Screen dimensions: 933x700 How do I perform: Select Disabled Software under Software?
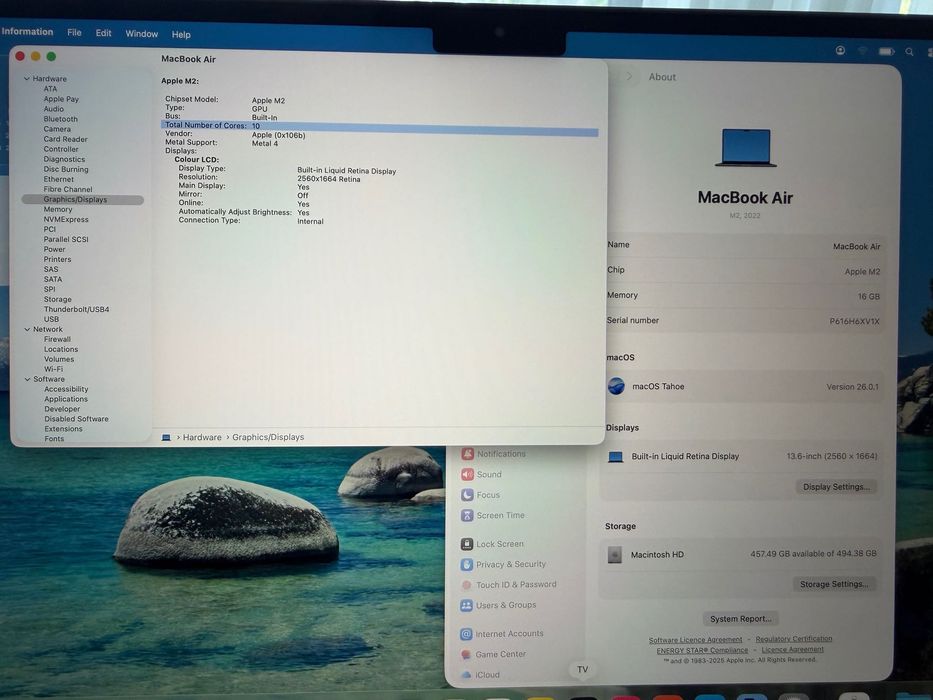(x=76, y=419)
